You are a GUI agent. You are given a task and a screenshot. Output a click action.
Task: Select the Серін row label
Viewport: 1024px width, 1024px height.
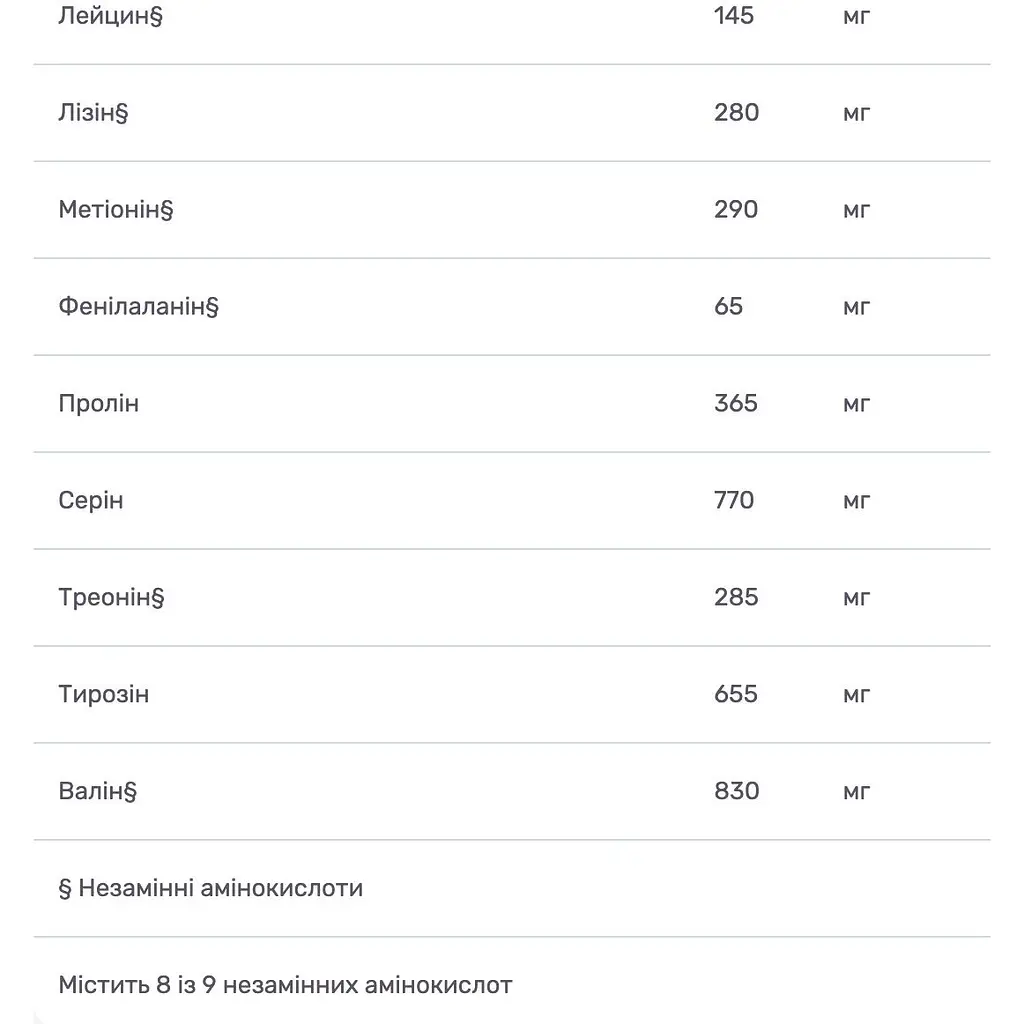click(x=91, y=500)
